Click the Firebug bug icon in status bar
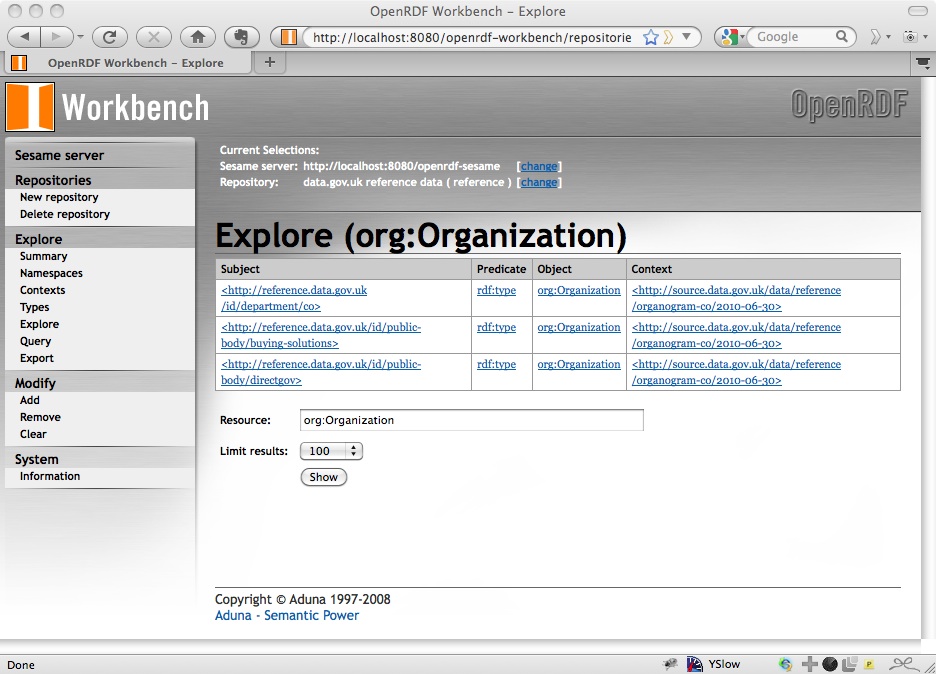Screen dimensions: 936x674 click(x=670, y=663)
